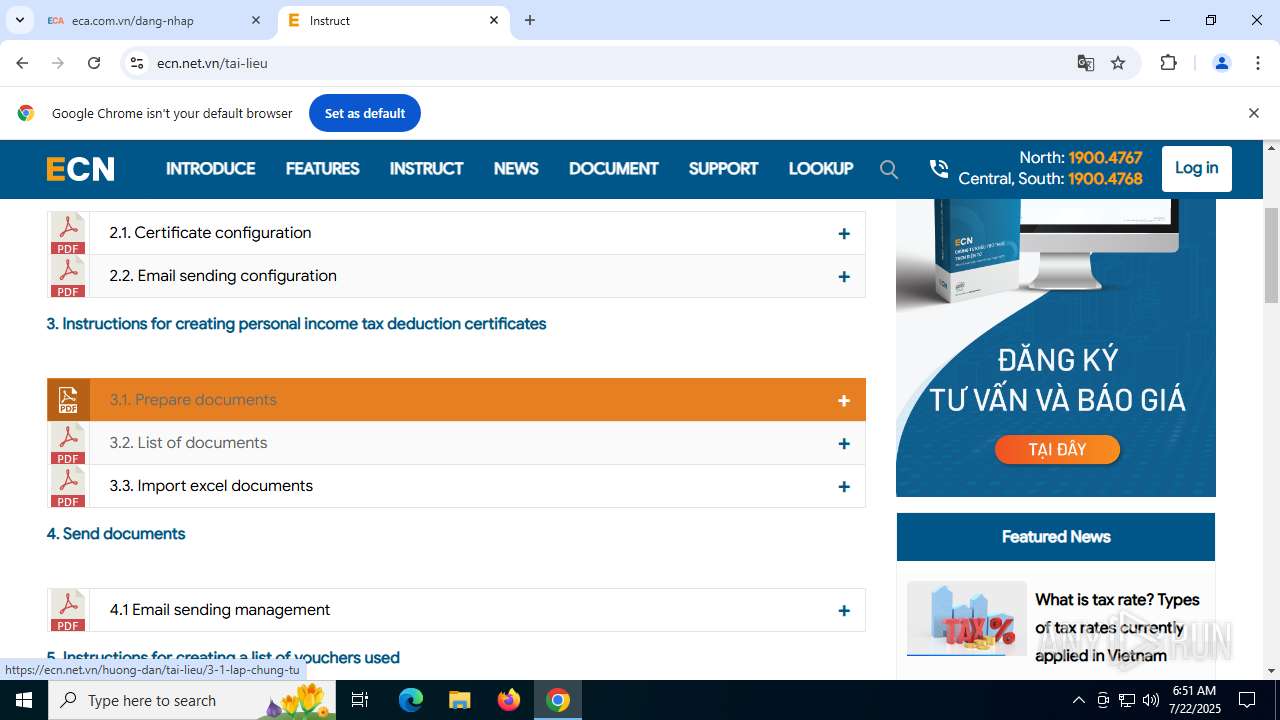Click the Log in button

1196,168
